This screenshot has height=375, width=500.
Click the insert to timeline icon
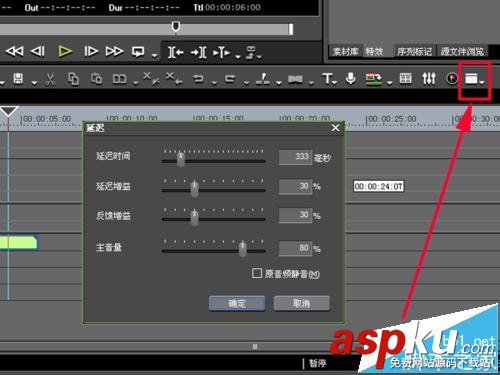tap(221, 53)
